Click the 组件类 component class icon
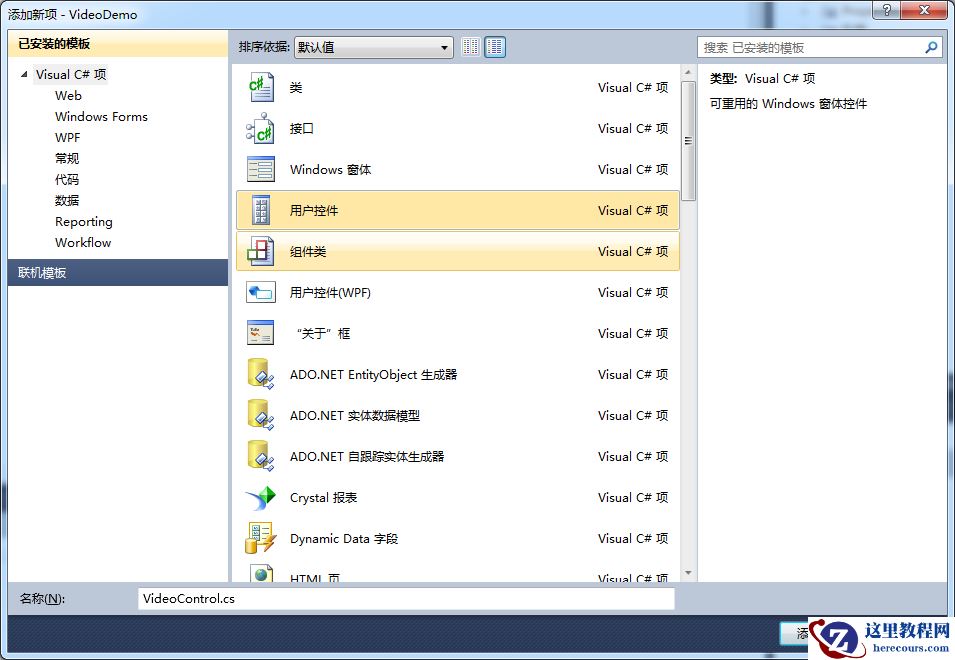This screenshot has width=955, height=660. coord(261,251)
